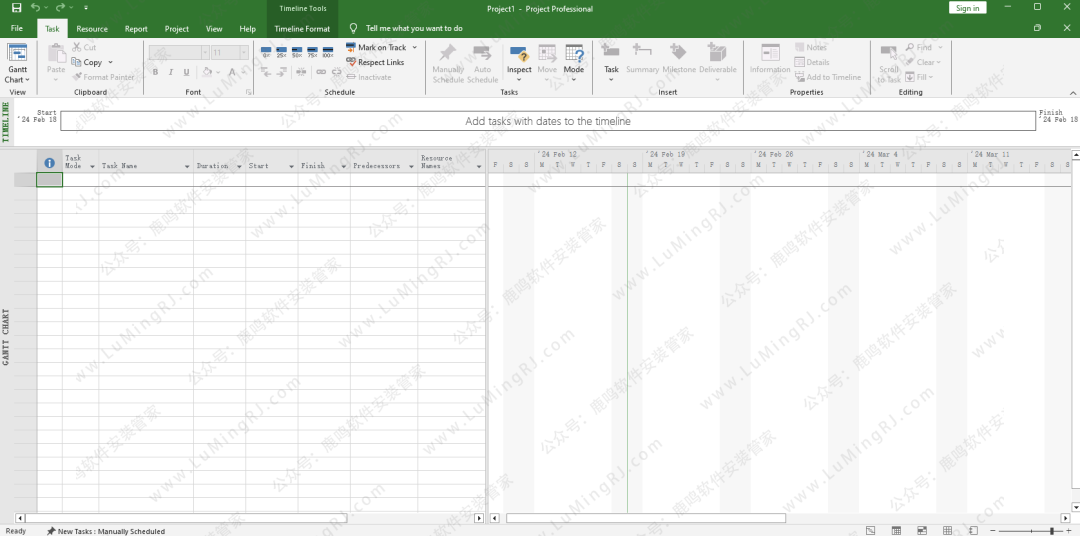
Task: Mark task as 100% complete
Action: [328, 51]
